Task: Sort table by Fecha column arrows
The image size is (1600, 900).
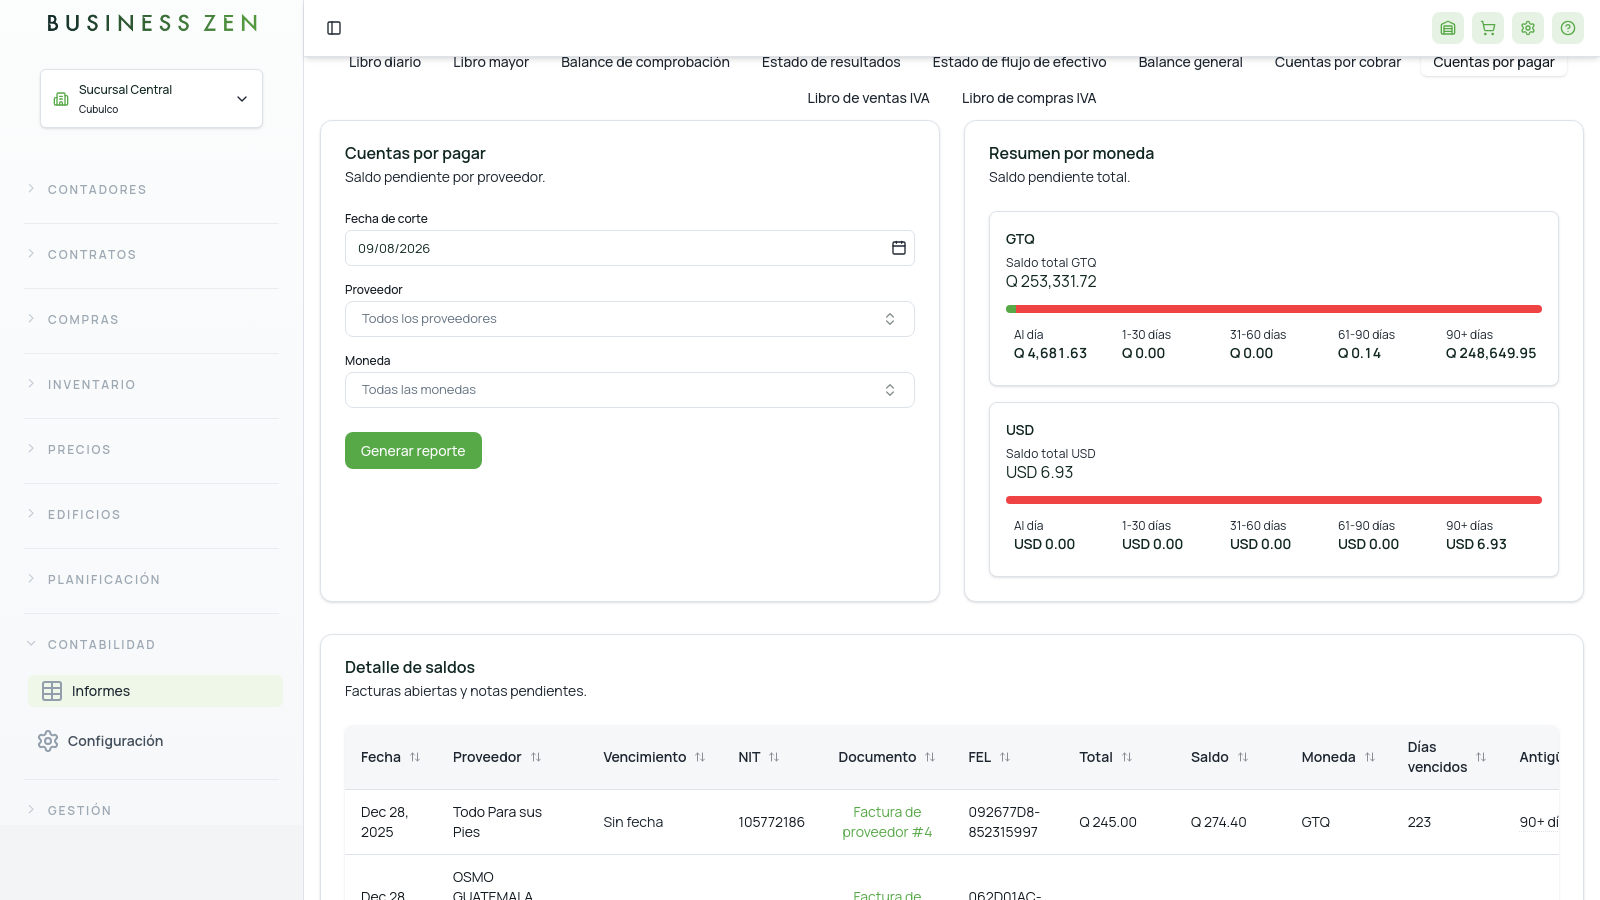Action: pos(415,757)
